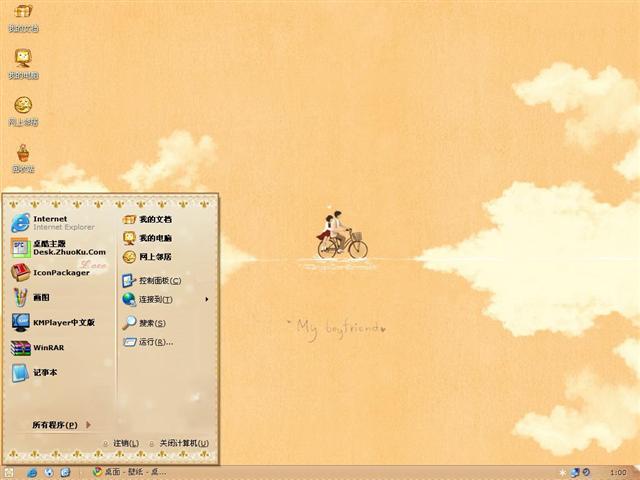Click the 关闭计算机(U) shut down button
This screenshot has width=640, height=480.
179,443
